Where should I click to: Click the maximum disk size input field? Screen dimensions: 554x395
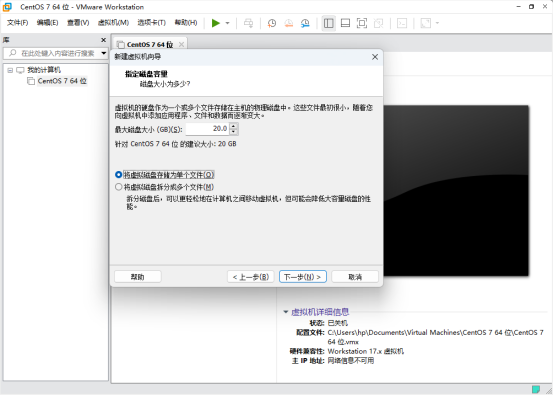click(x=207, y=129)
